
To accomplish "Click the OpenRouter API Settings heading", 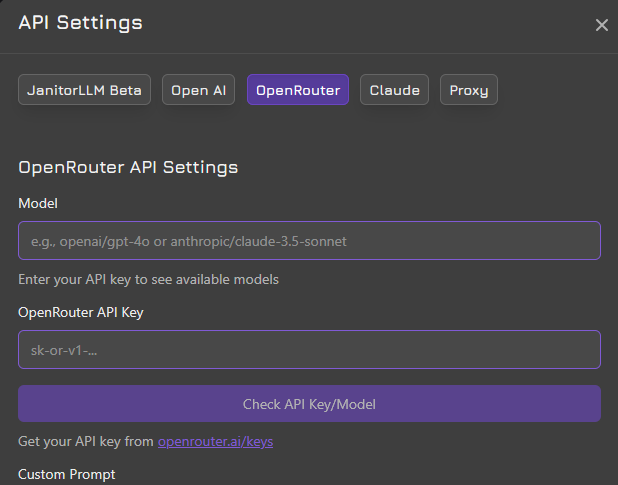I will (x=128, y=167).
